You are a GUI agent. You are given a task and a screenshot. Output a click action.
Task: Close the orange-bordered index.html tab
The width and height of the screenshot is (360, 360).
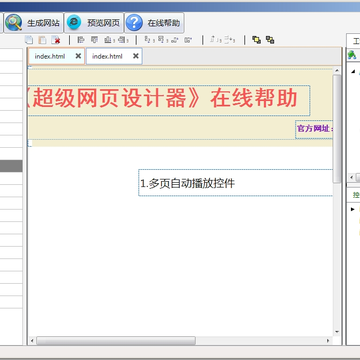(78, 56)
